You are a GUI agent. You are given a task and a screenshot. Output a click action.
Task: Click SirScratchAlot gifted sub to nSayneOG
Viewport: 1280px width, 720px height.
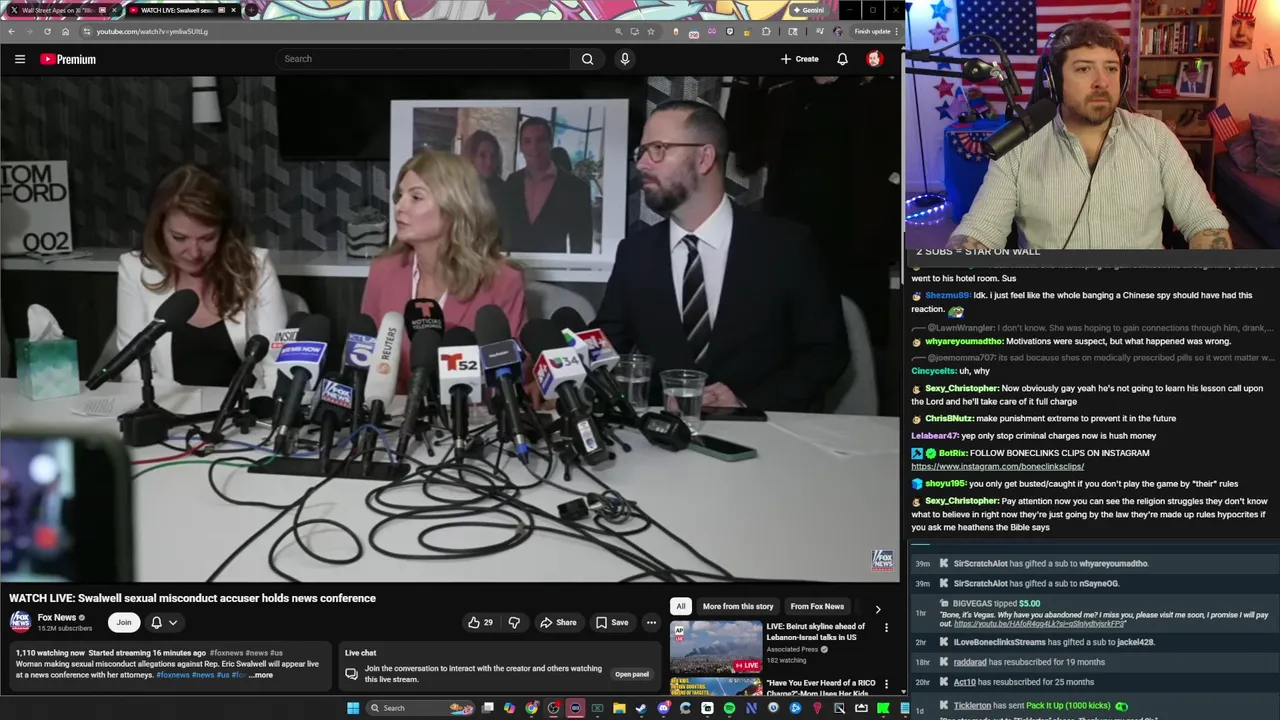(1095, 583)
